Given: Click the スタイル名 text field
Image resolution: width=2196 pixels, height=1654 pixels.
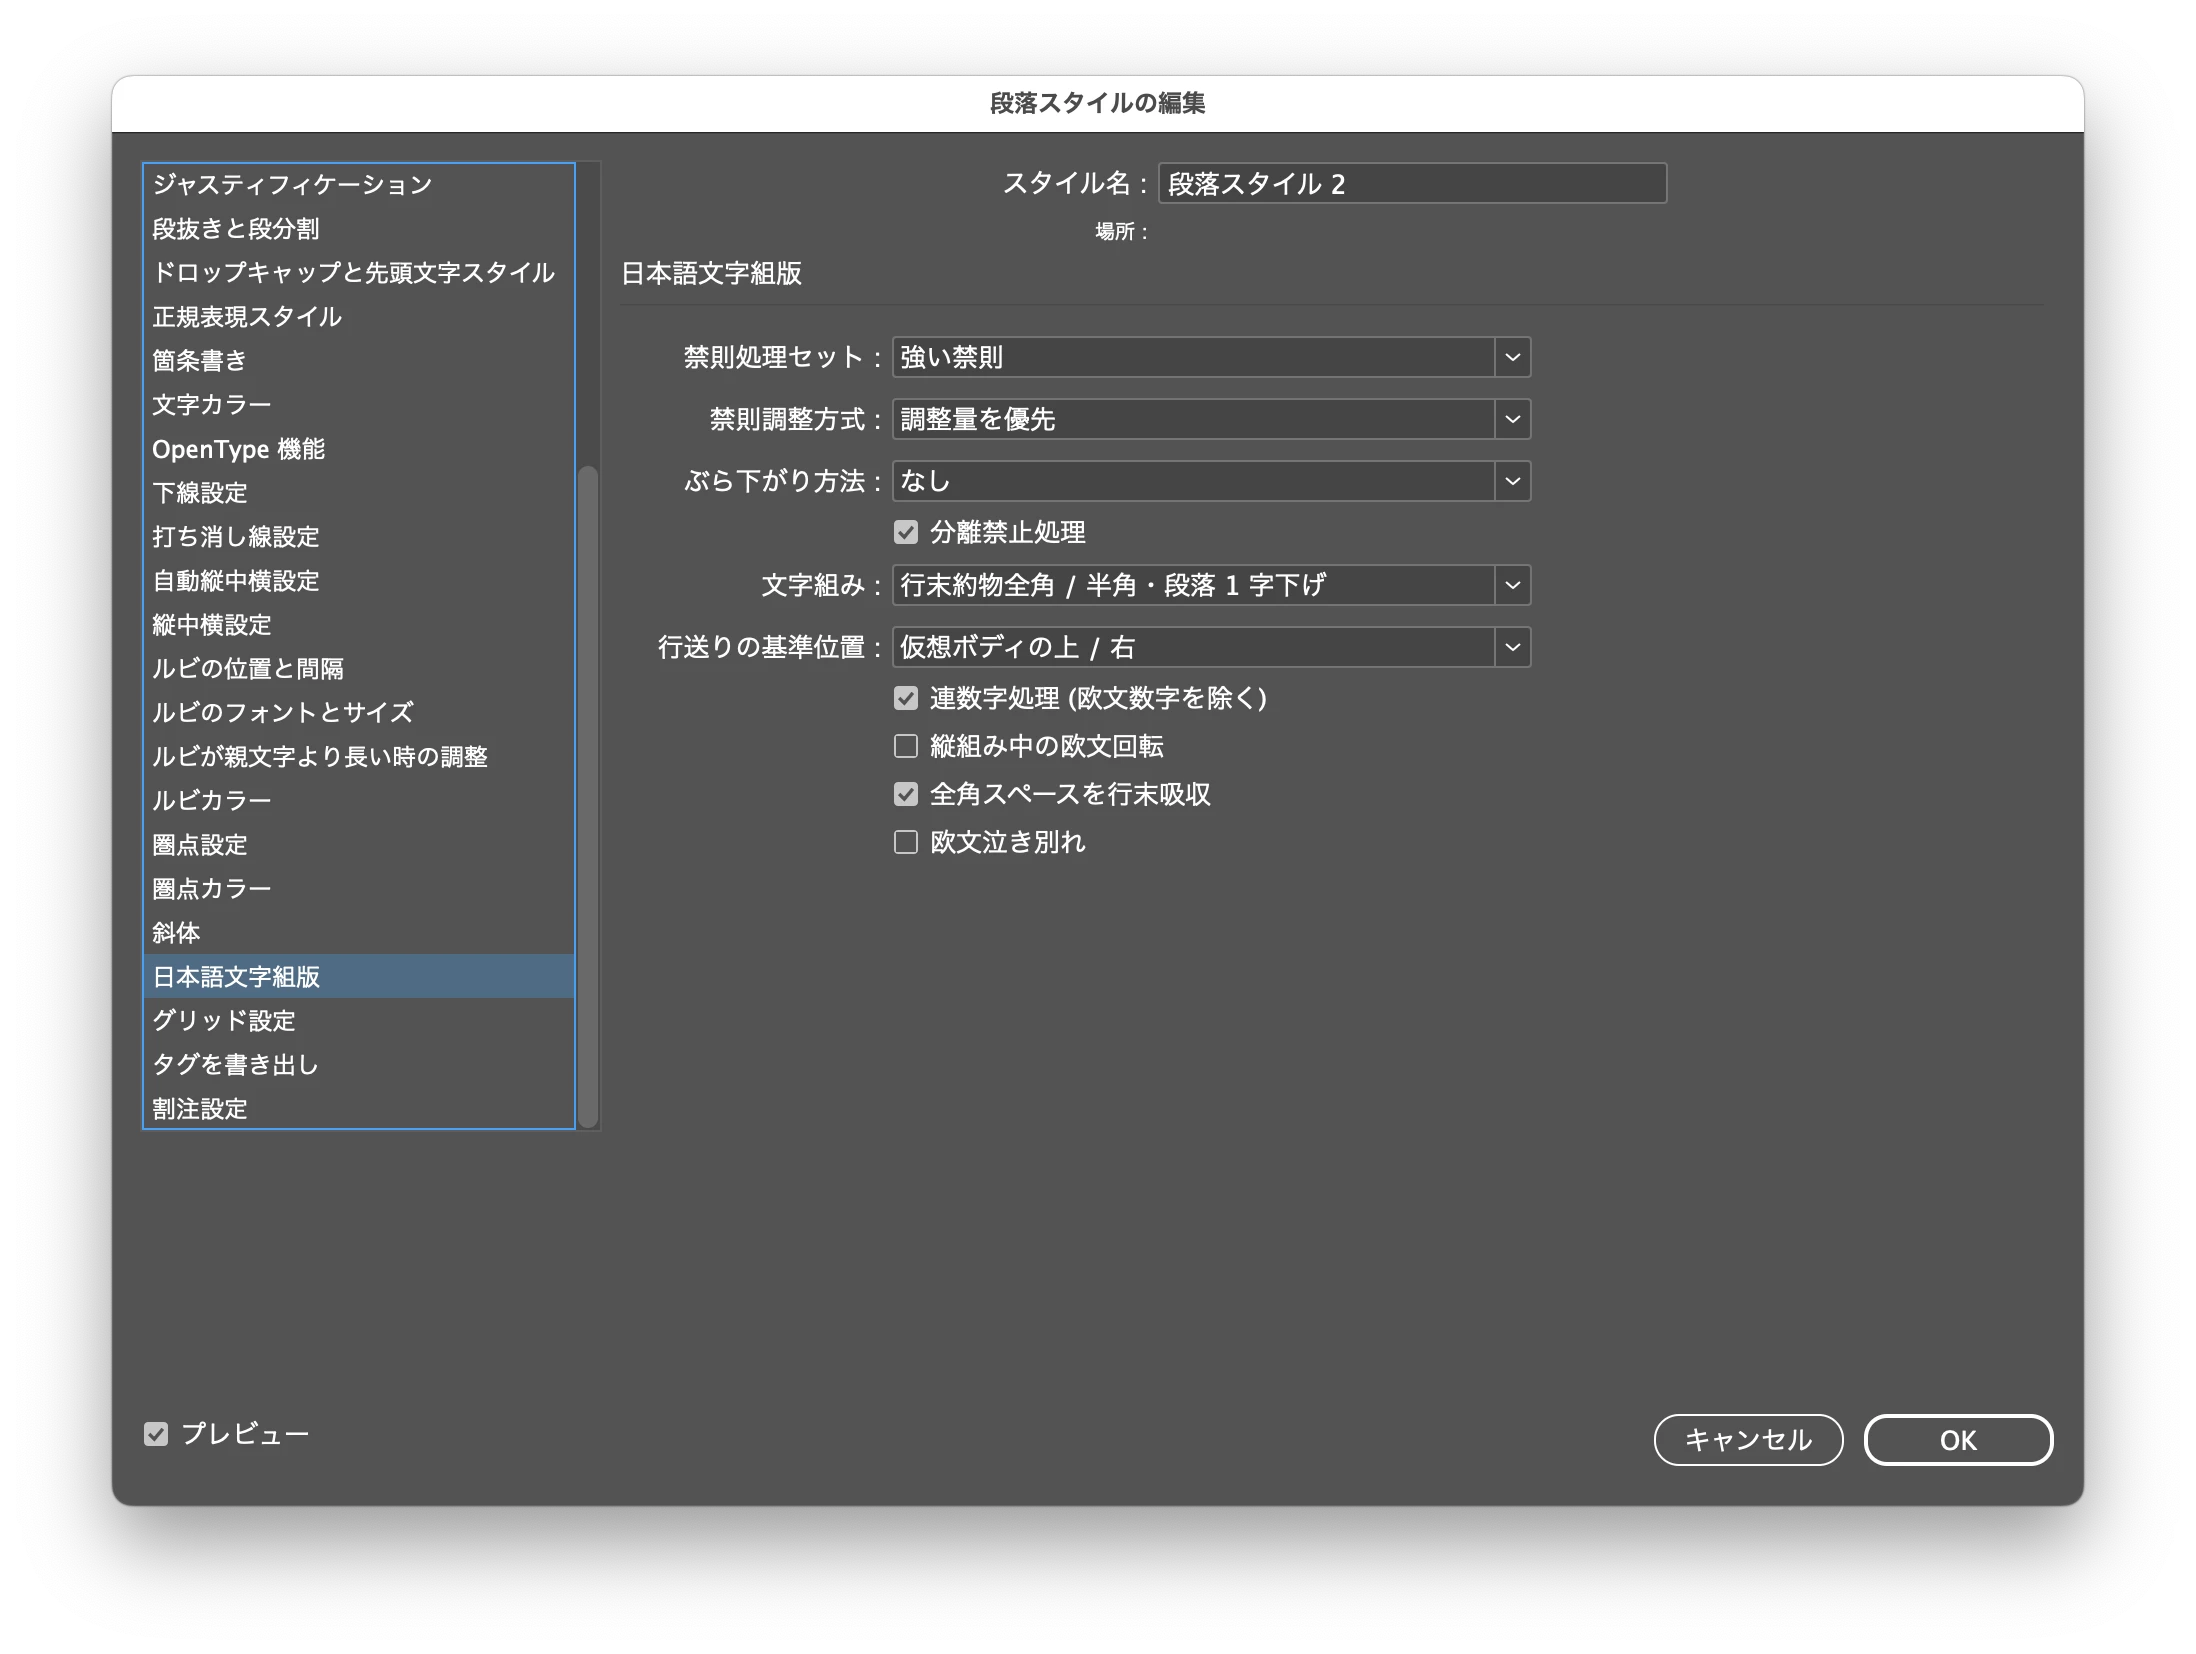Looking at the screenshot, I should pos(1411,184).
